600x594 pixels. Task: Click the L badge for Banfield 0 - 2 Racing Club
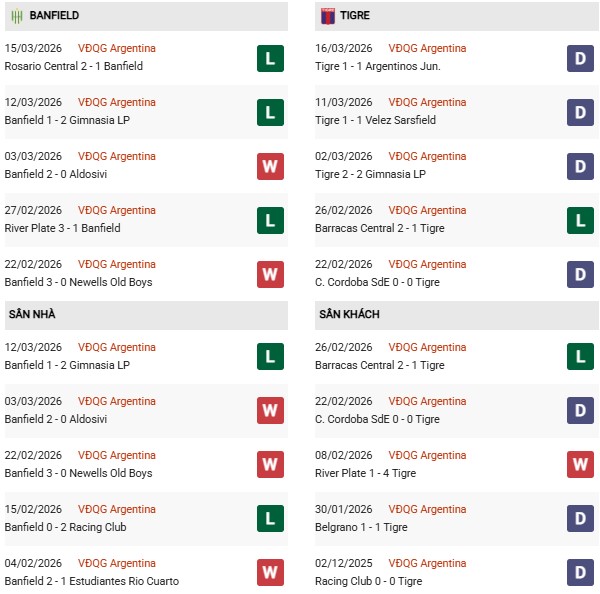[x=270, y=519]
